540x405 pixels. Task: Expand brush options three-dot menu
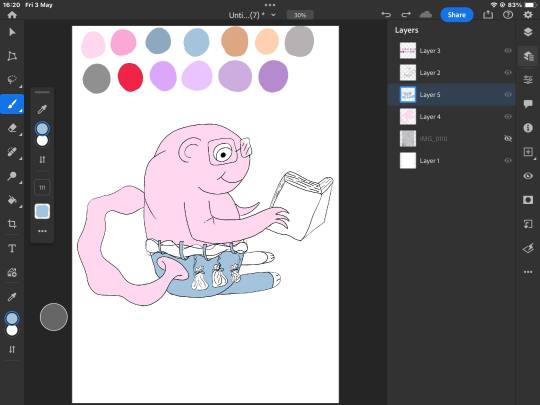(x=42, y=231)
